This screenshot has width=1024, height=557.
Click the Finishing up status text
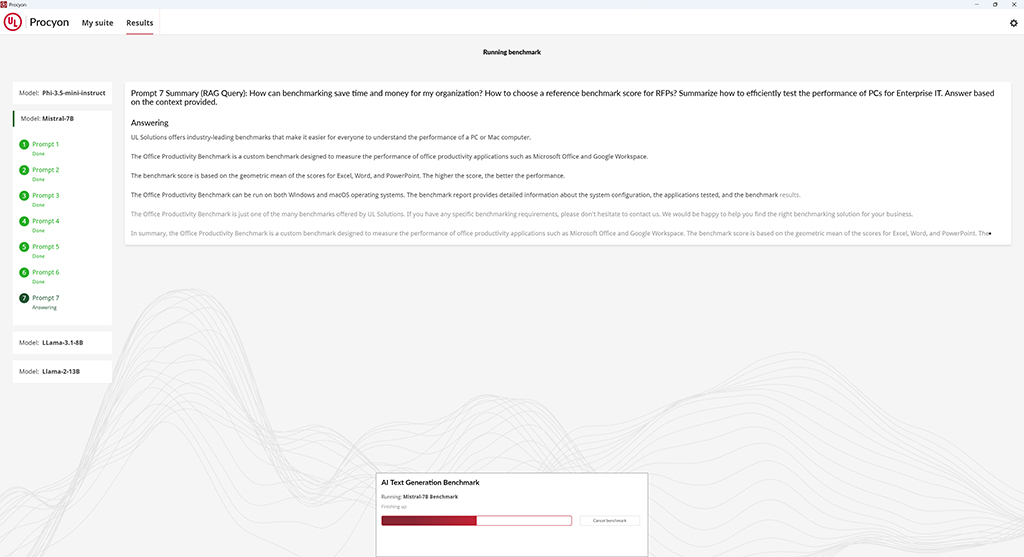[394, 507]
